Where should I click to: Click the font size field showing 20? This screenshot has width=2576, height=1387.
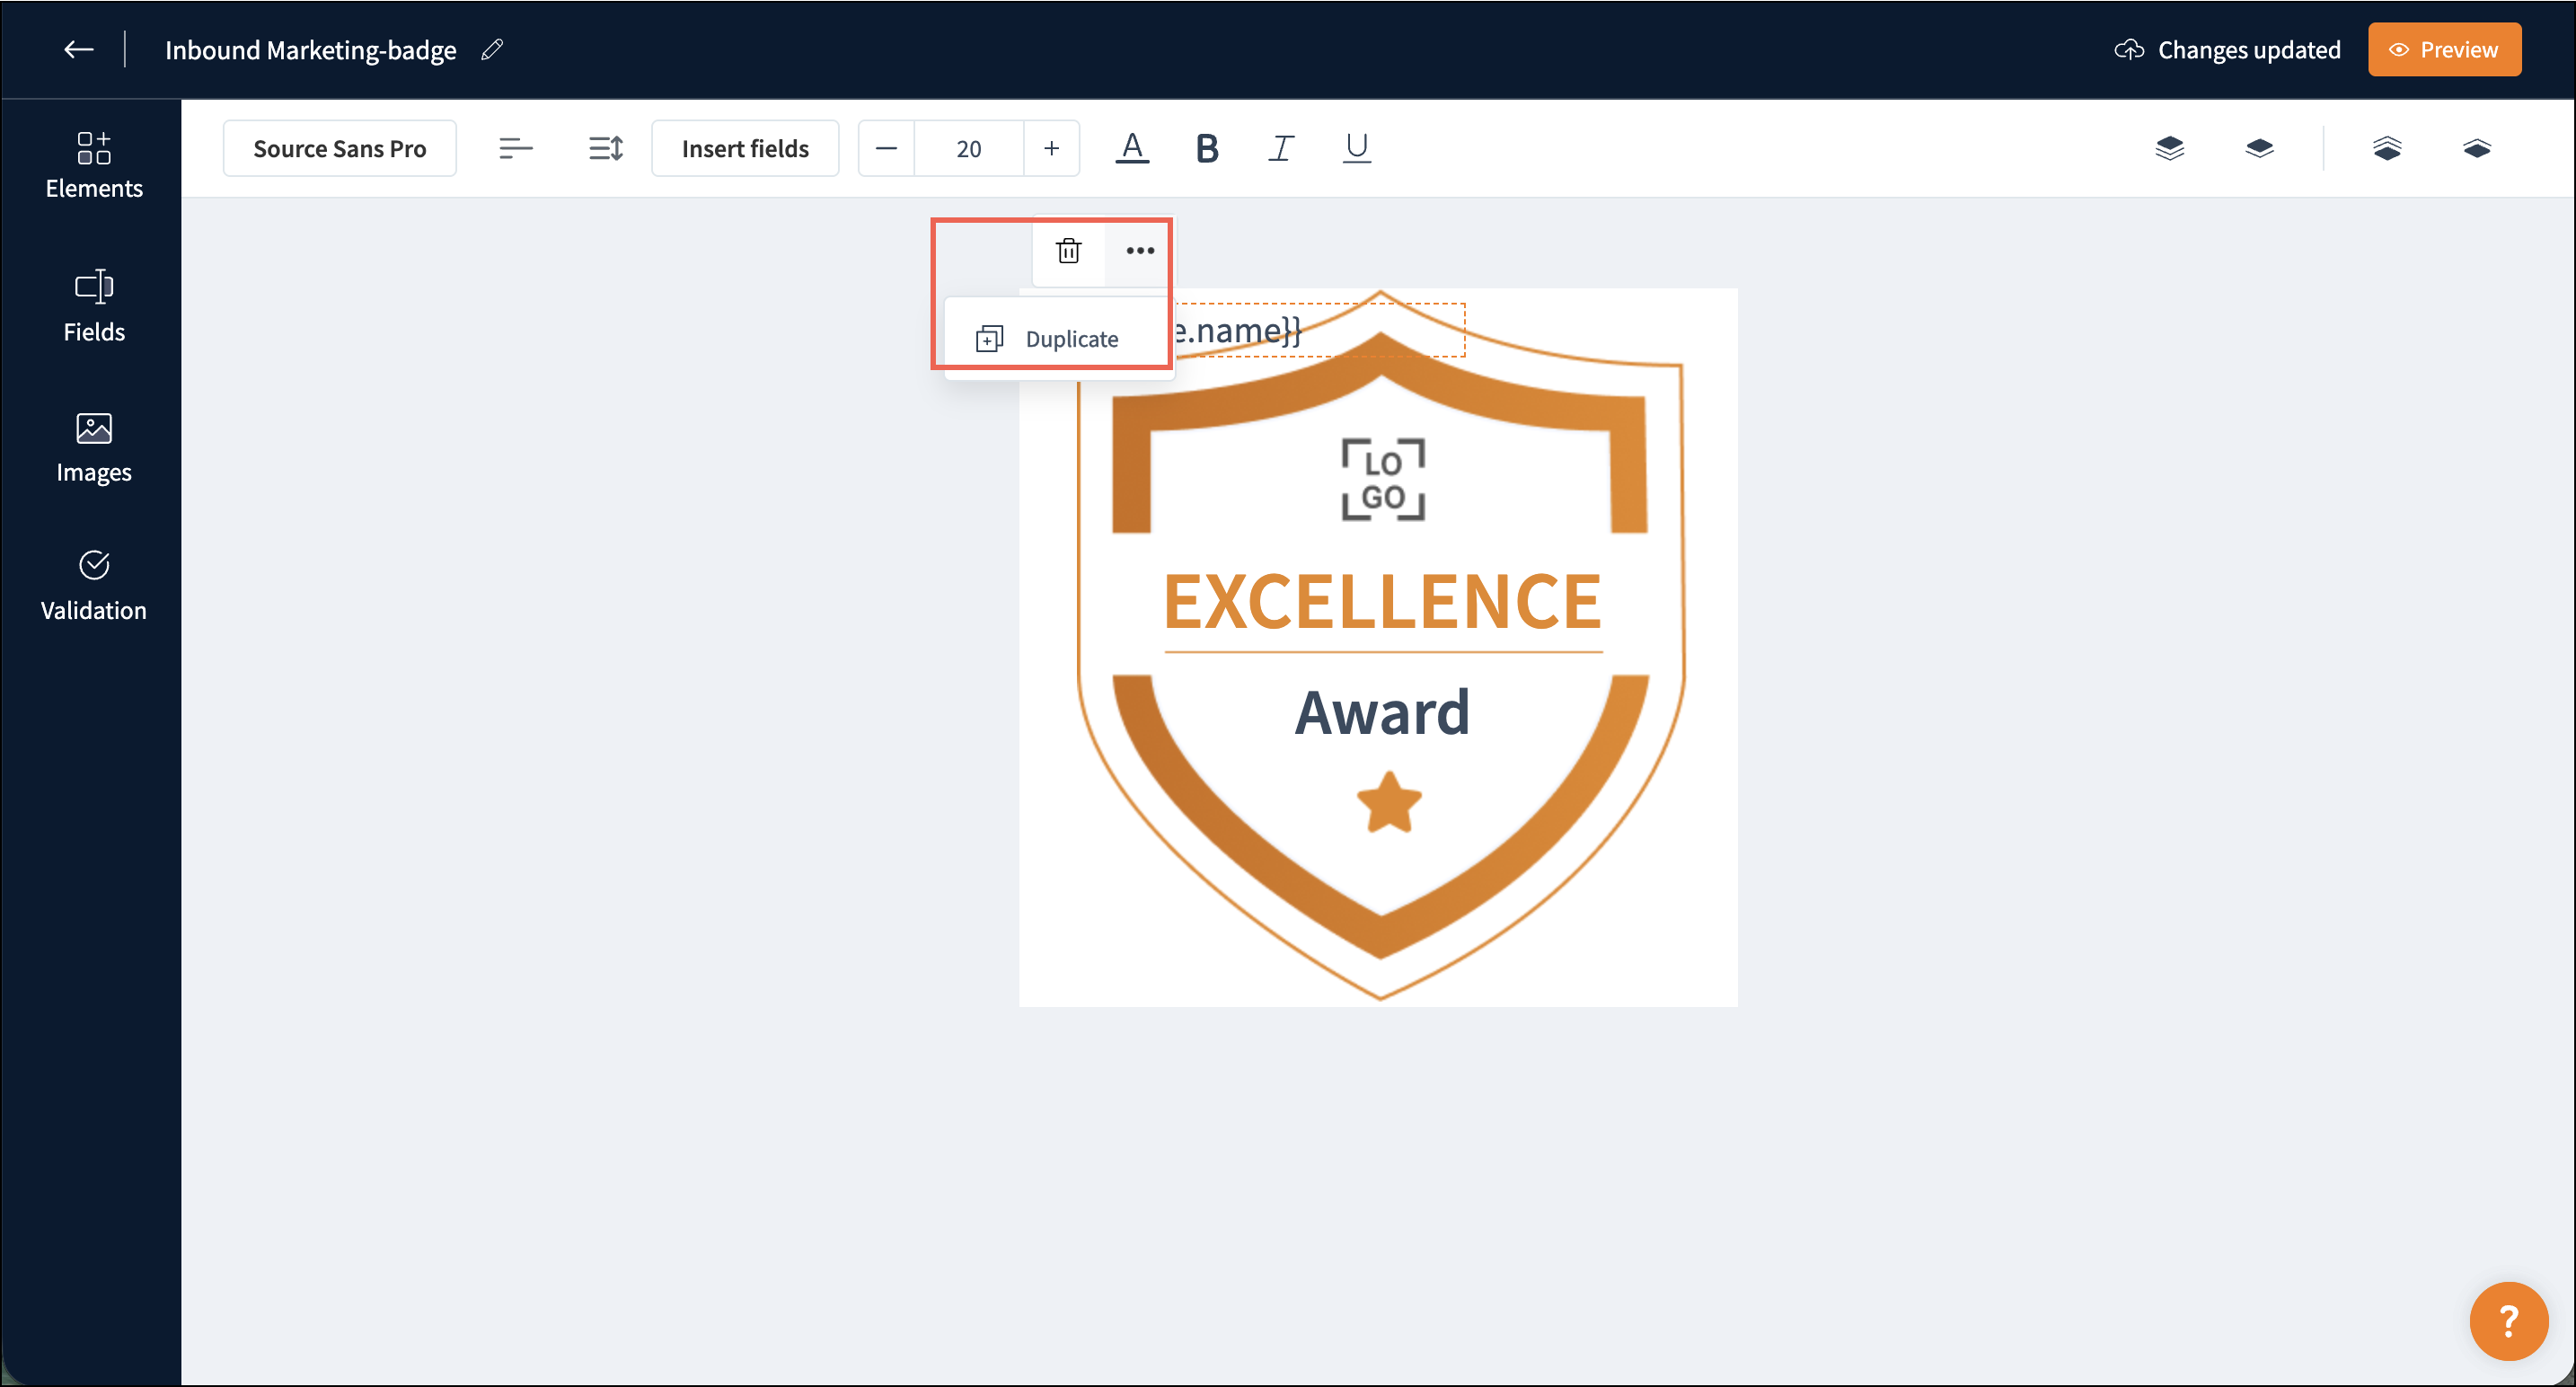coord(968,148)
